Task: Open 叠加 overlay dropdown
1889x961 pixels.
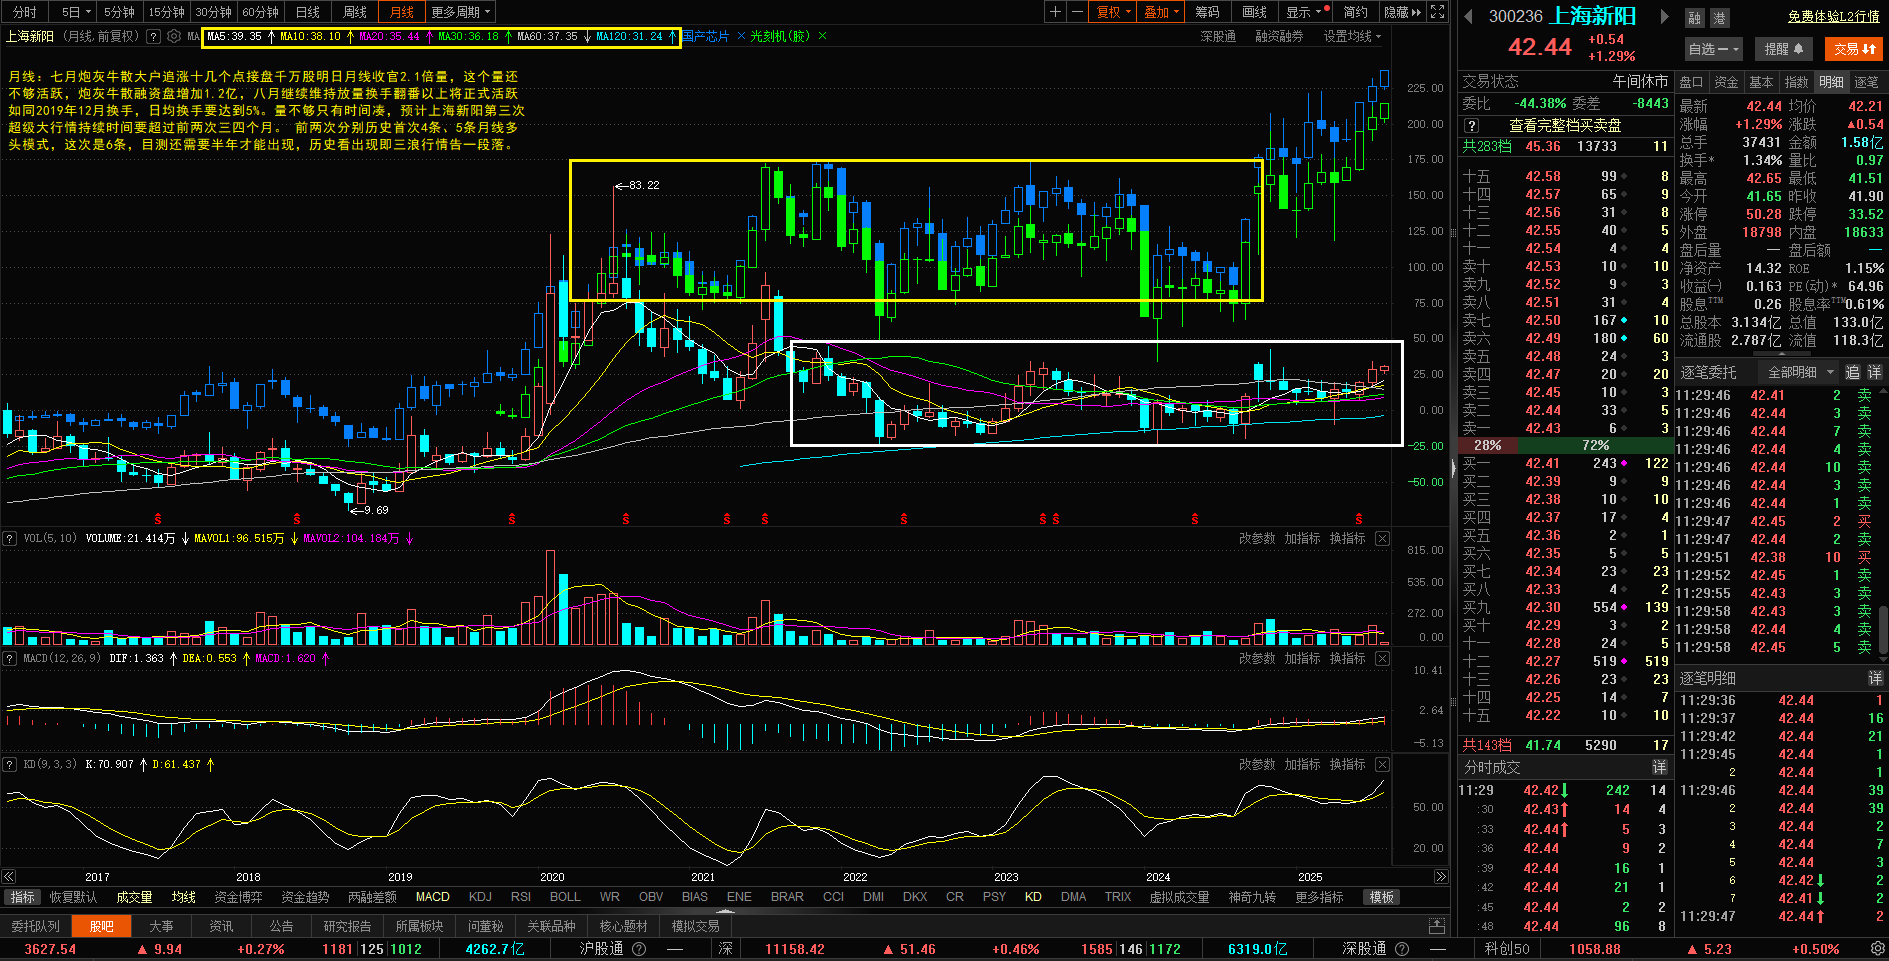Action: (x=1161, y=12)
